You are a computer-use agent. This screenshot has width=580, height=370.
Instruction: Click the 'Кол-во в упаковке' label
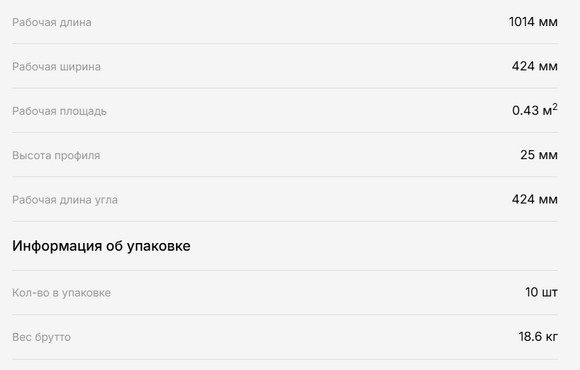[x=61, y=293]
